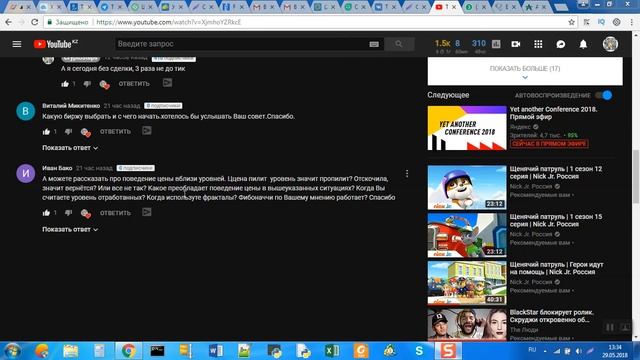This screenshot has height=360, width=640.
Task: Click the page vertical scrollbar
Action: (636, 176)
